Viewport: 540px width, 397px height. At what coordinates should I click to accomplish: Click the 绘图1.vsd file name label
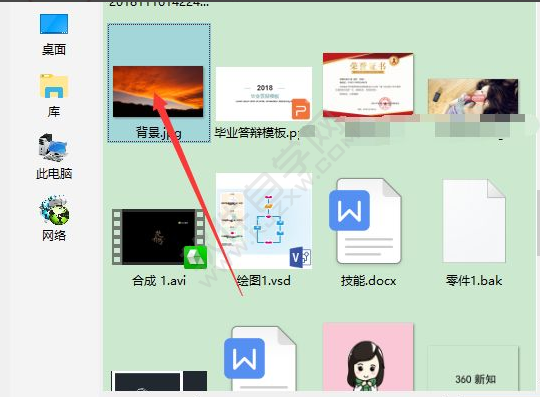(264, 281)
